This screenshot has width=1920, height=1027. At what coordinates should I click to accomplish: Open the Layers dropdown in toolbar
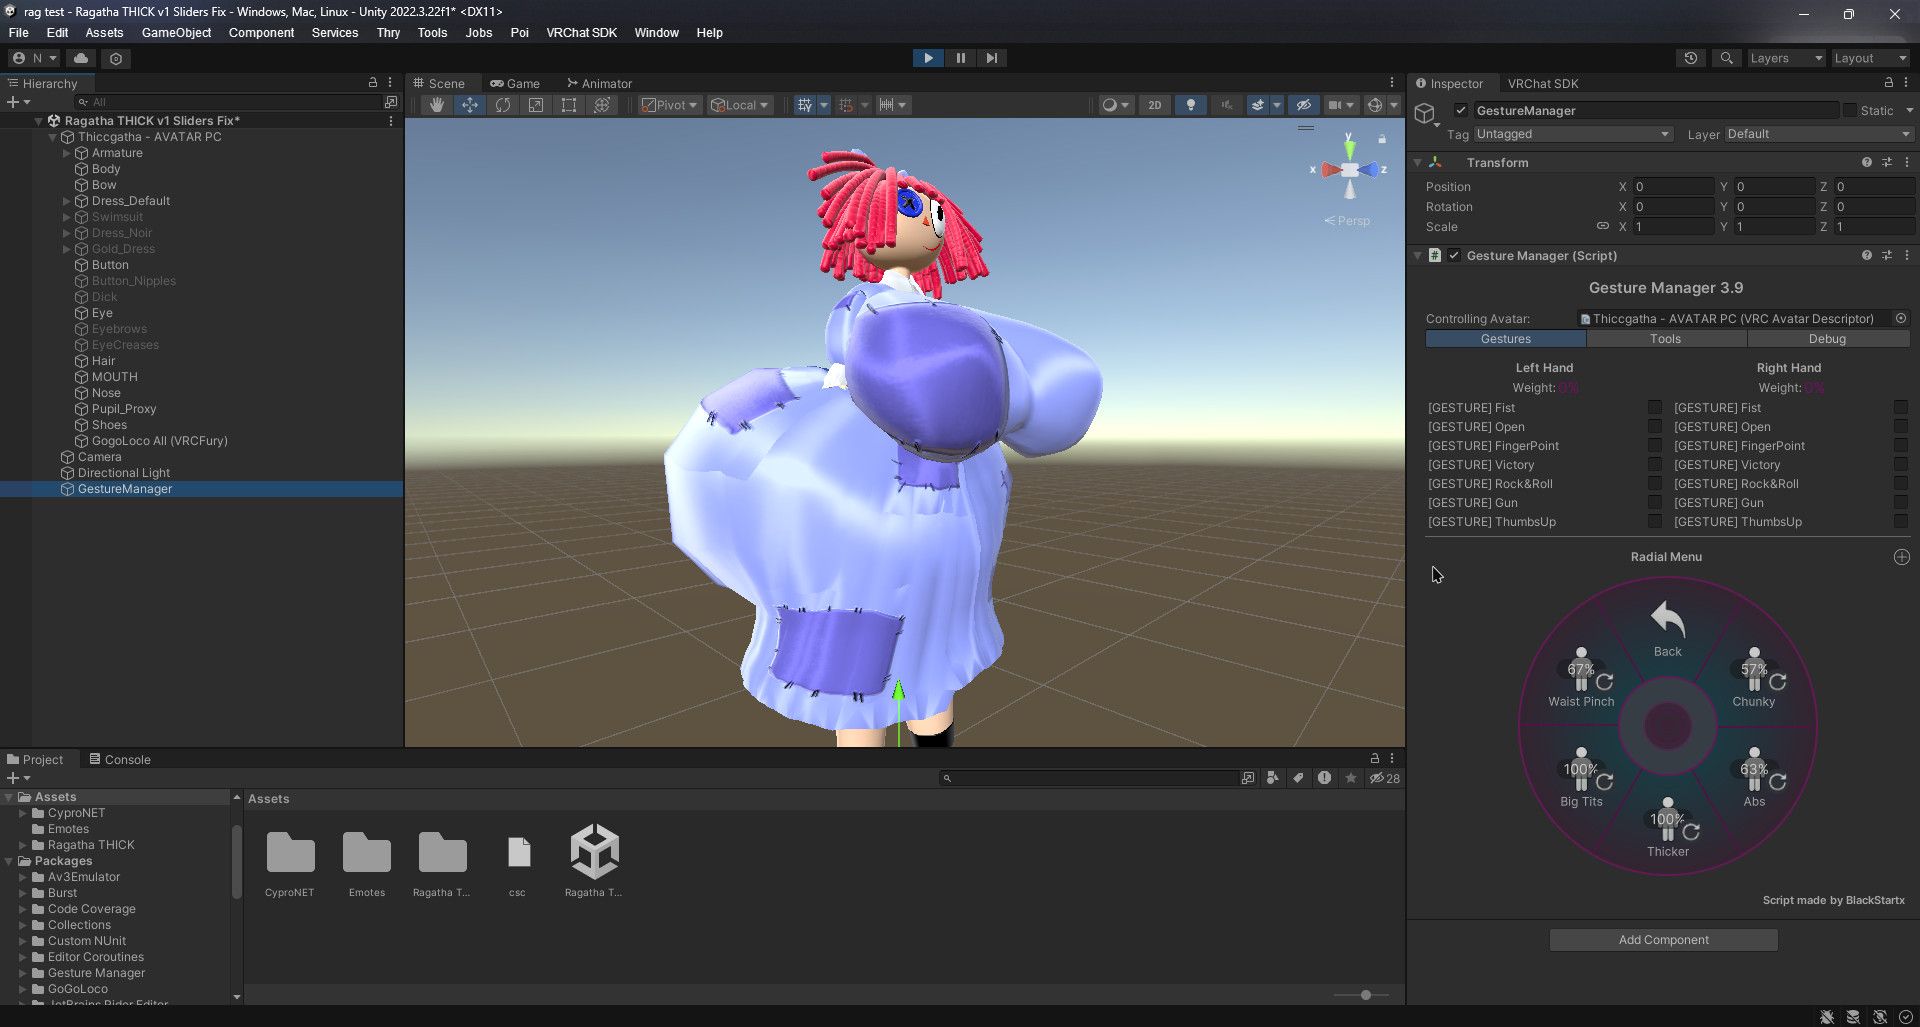1786,58
